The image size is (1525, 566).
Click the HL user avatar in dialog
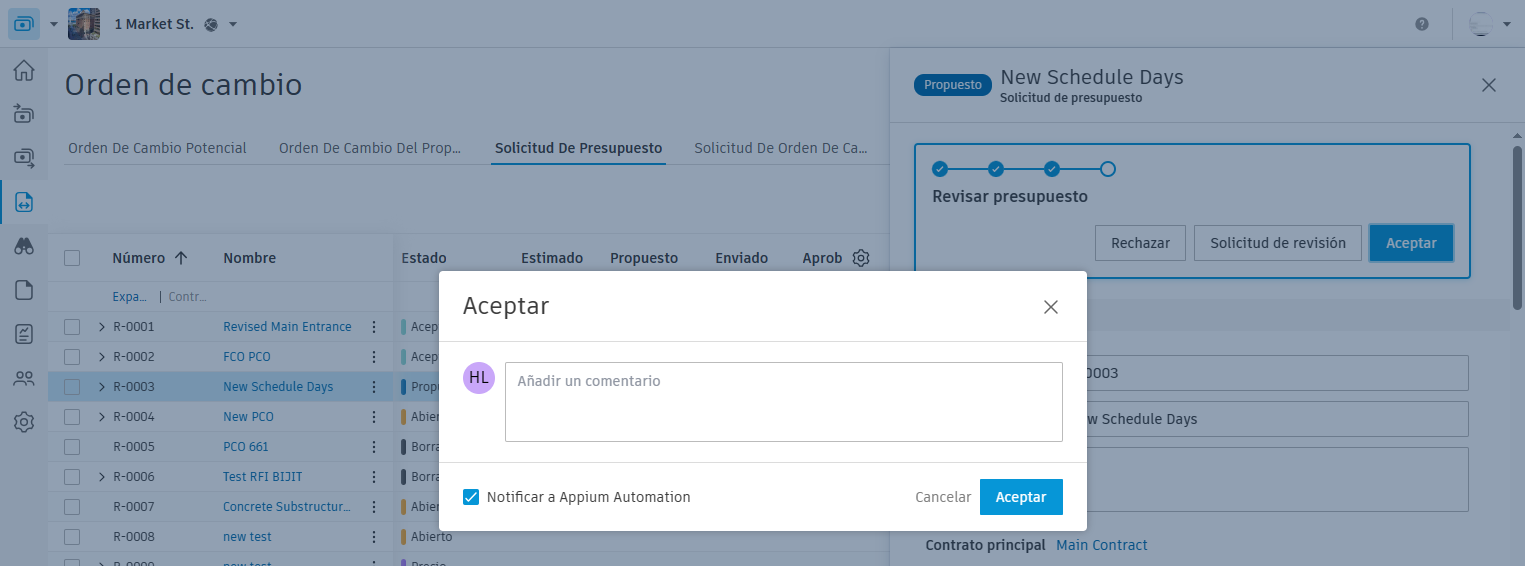[479, 378]
